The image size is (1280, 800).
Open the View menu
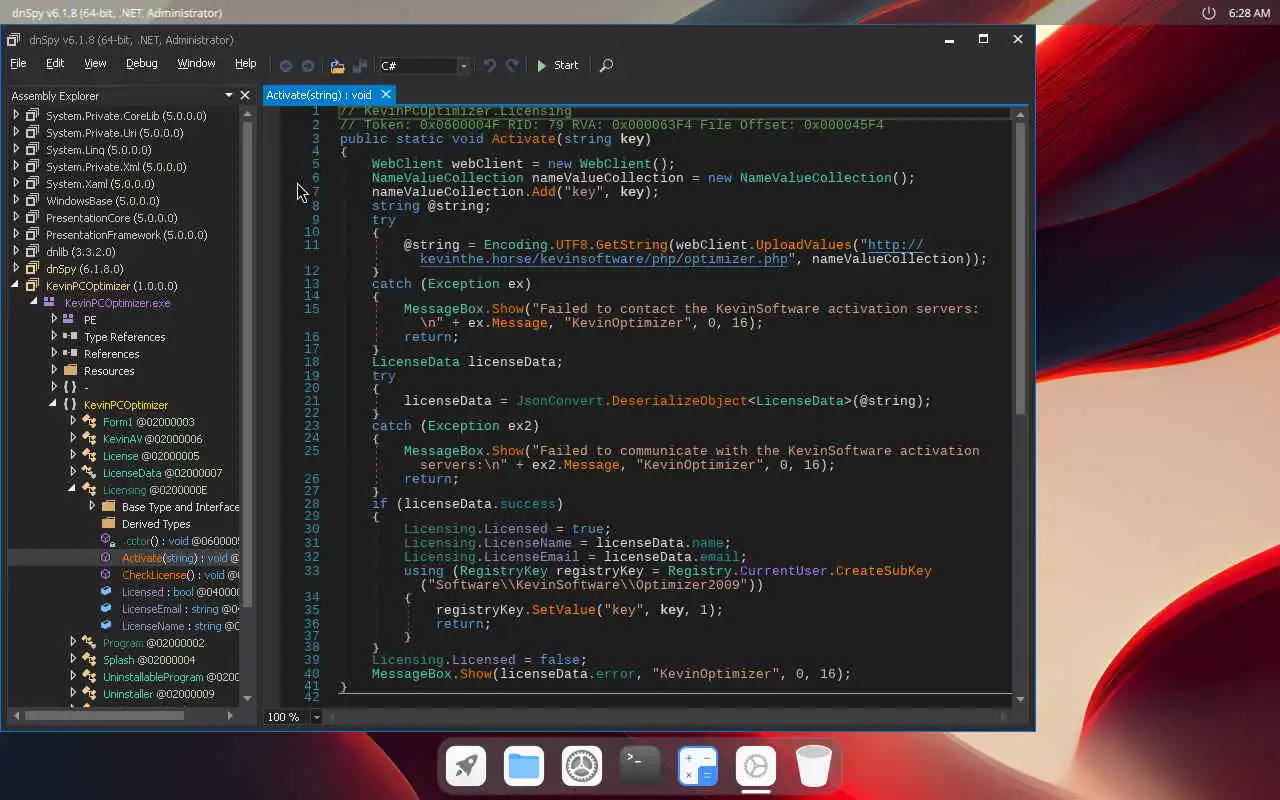(x=95, y=63)
